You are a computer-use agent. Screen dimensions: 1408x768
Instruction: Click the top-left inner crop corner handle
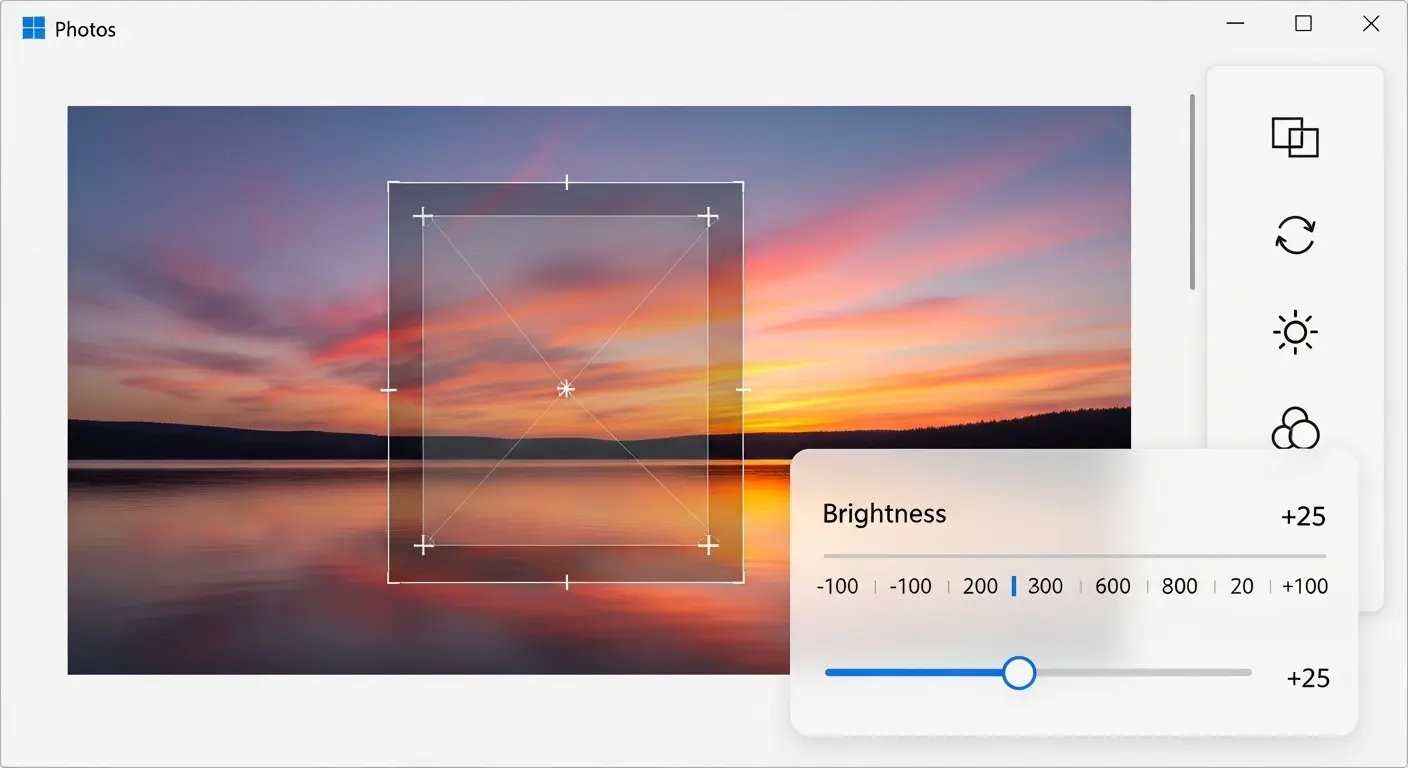[x=423, y=216]
